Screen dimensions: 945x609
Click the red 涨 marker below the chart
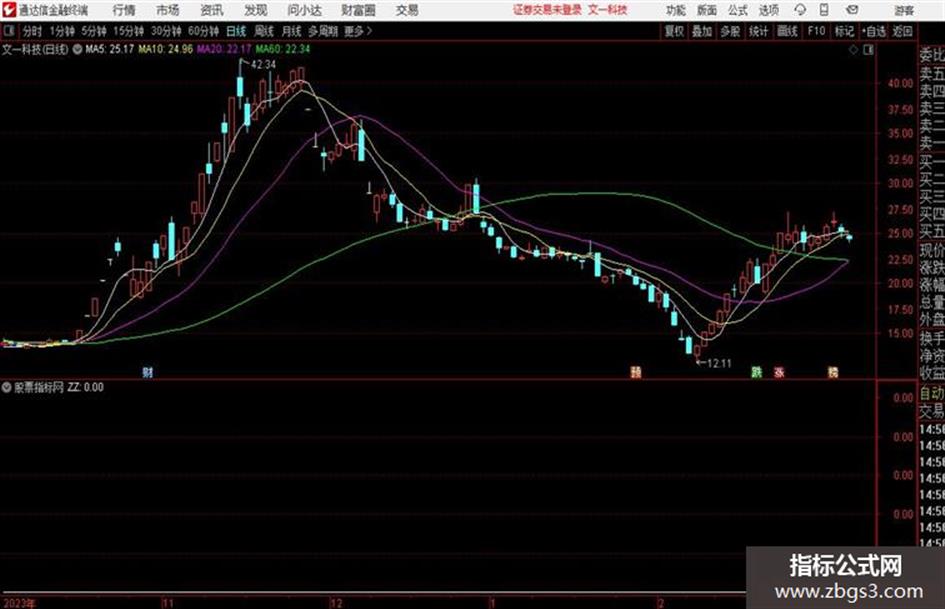[779, 371]
